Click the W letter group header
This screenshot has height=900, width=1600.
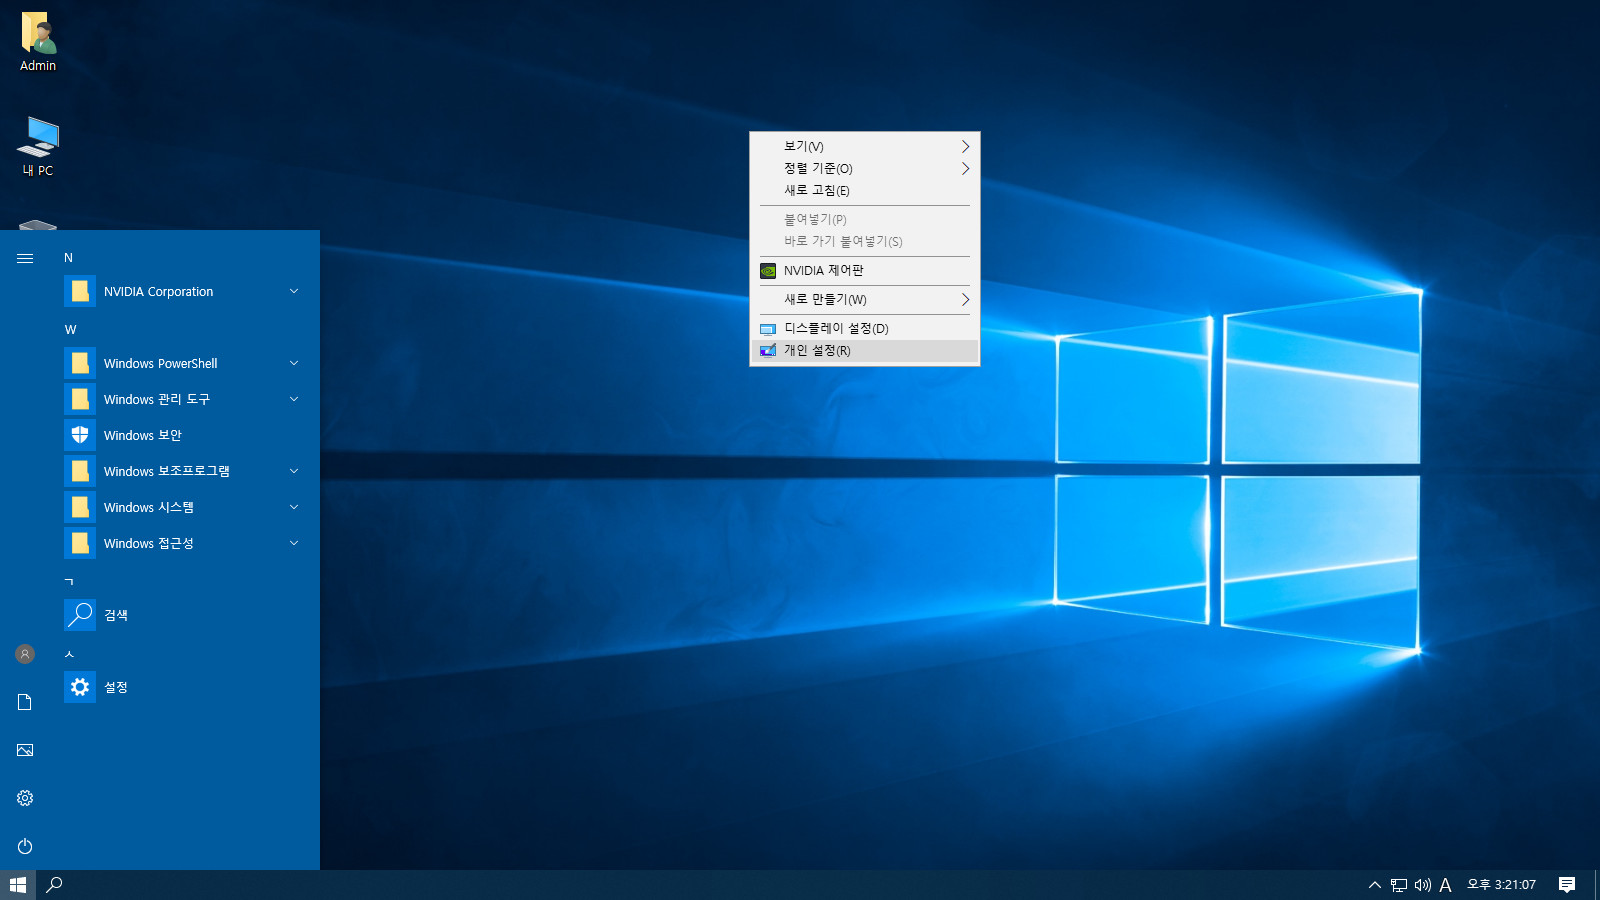point(70,330)
